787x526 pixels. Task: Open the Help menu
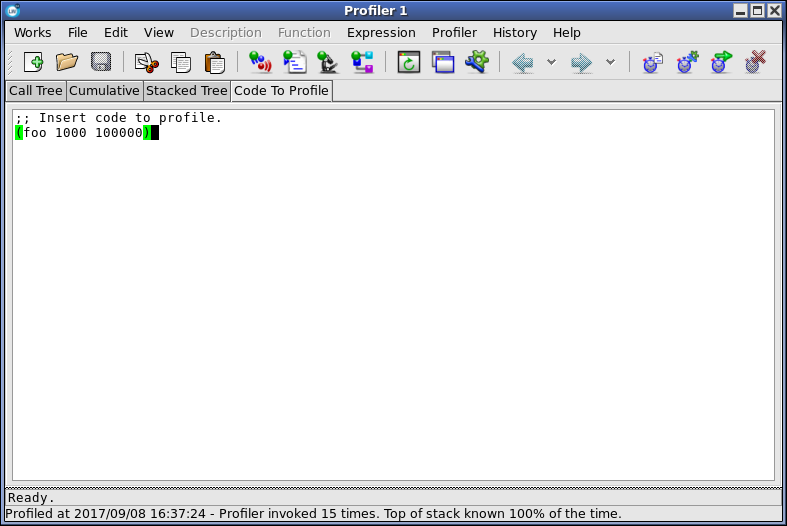pyautogui.click(x=567, y=33)
